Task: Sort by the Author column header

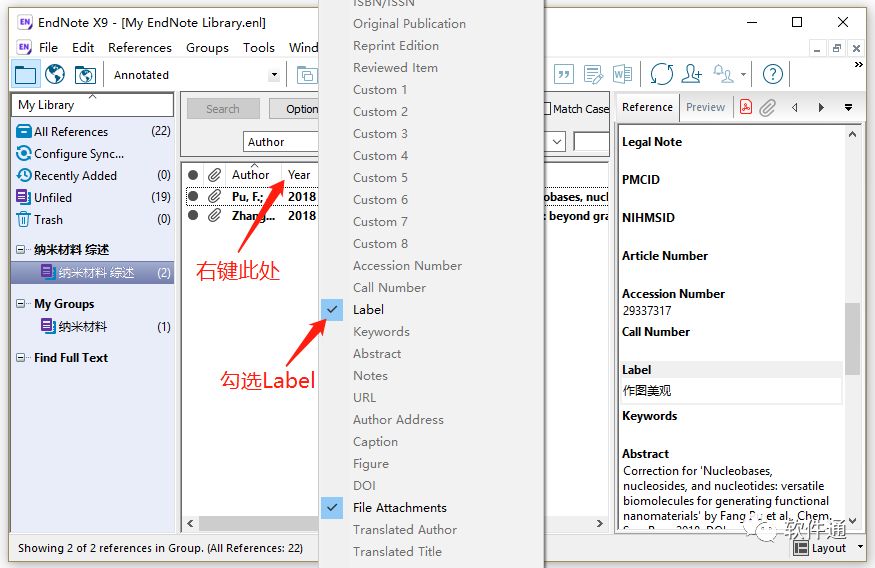Action: (251, 175)
